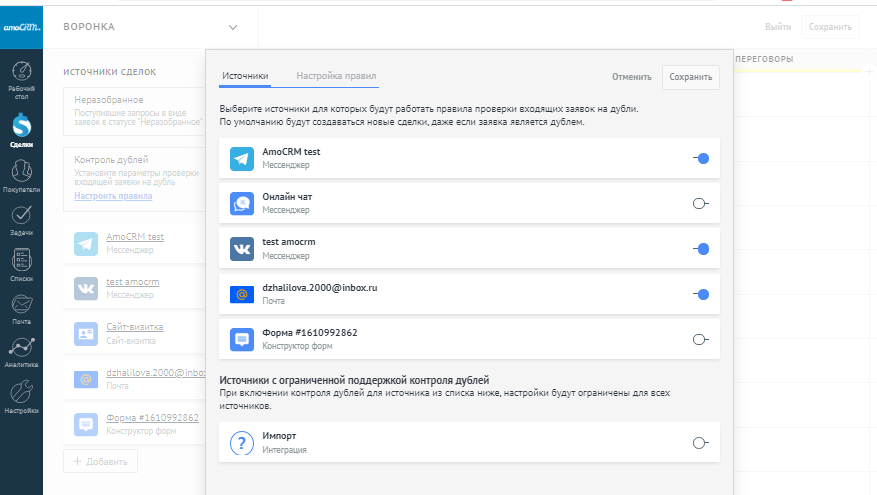
Task: Open Почта mail icon in sidebar
Action: pyautogui.click(x=21, y=306)
